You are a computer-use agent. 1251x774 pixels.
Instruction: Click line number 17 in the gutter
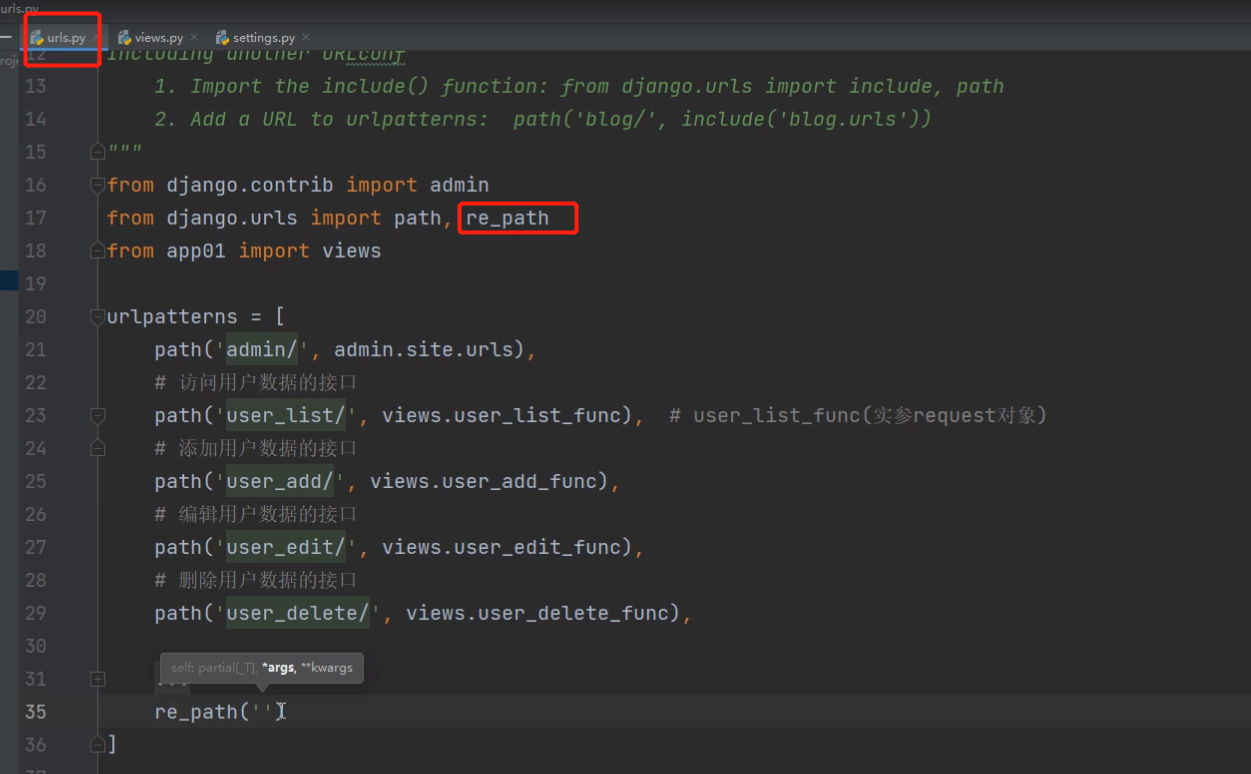35,218
